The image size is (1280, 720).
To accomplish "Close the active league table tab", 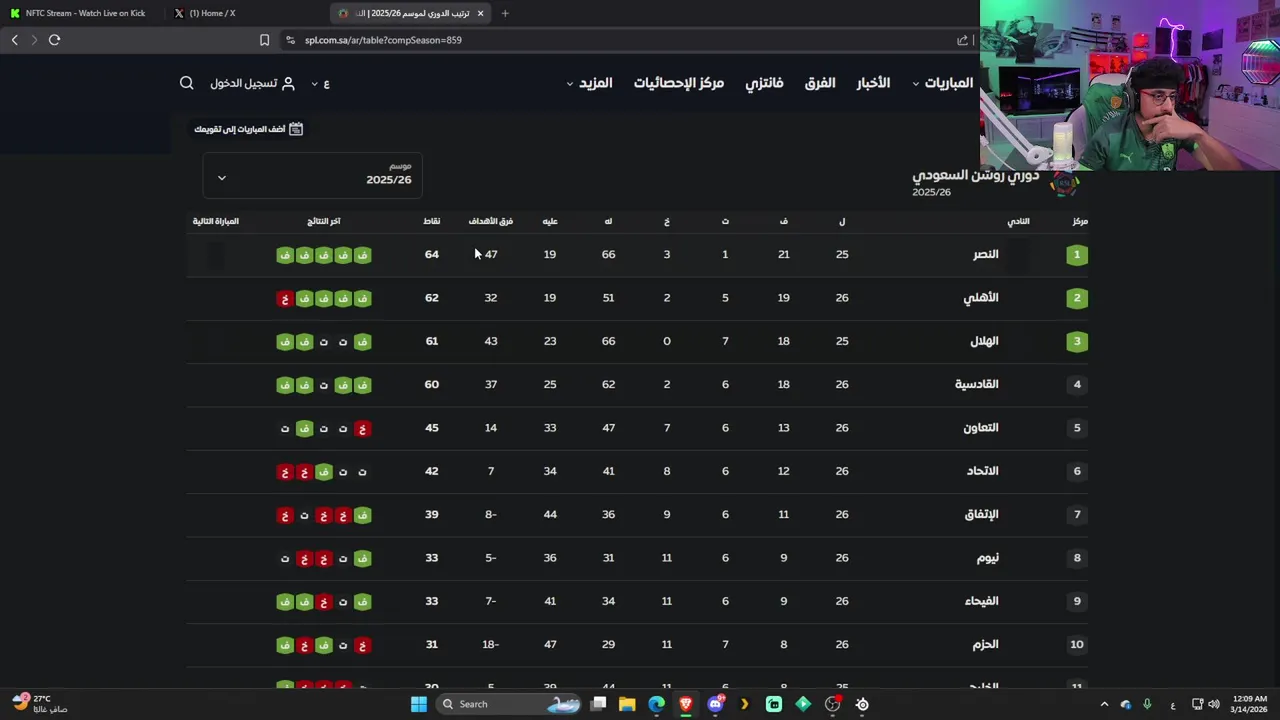I will (x=480, y=13).
